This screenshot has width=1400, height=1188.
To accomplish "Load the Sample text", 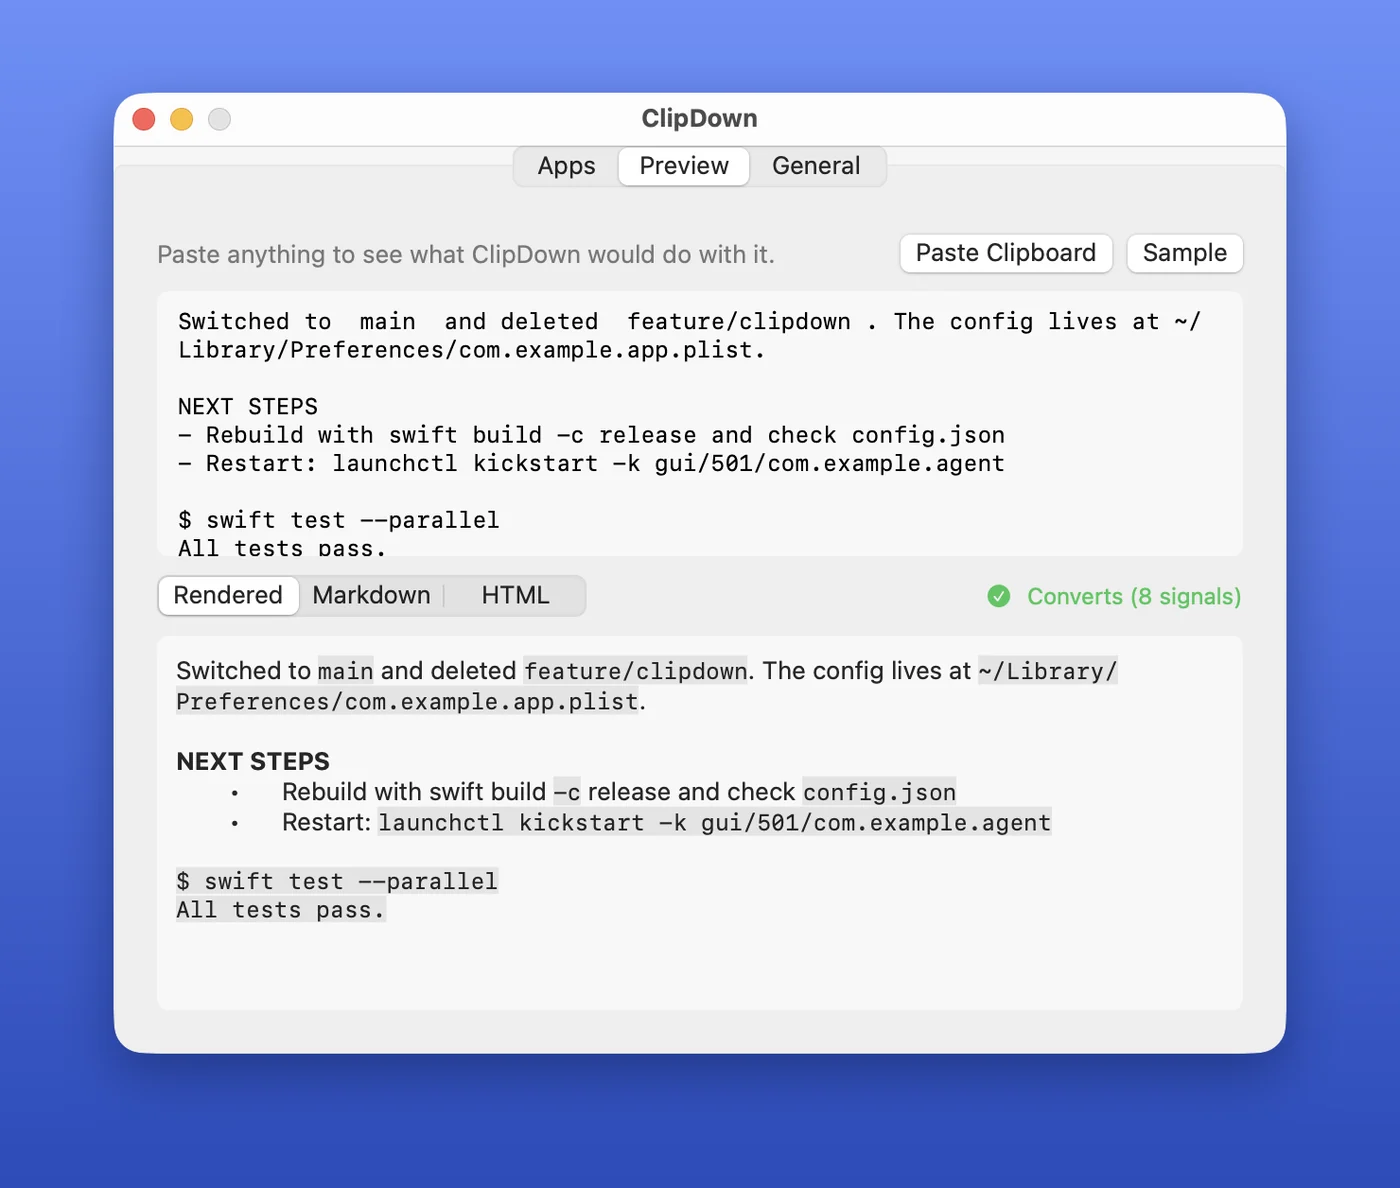I will click(x=1185, y=253).
